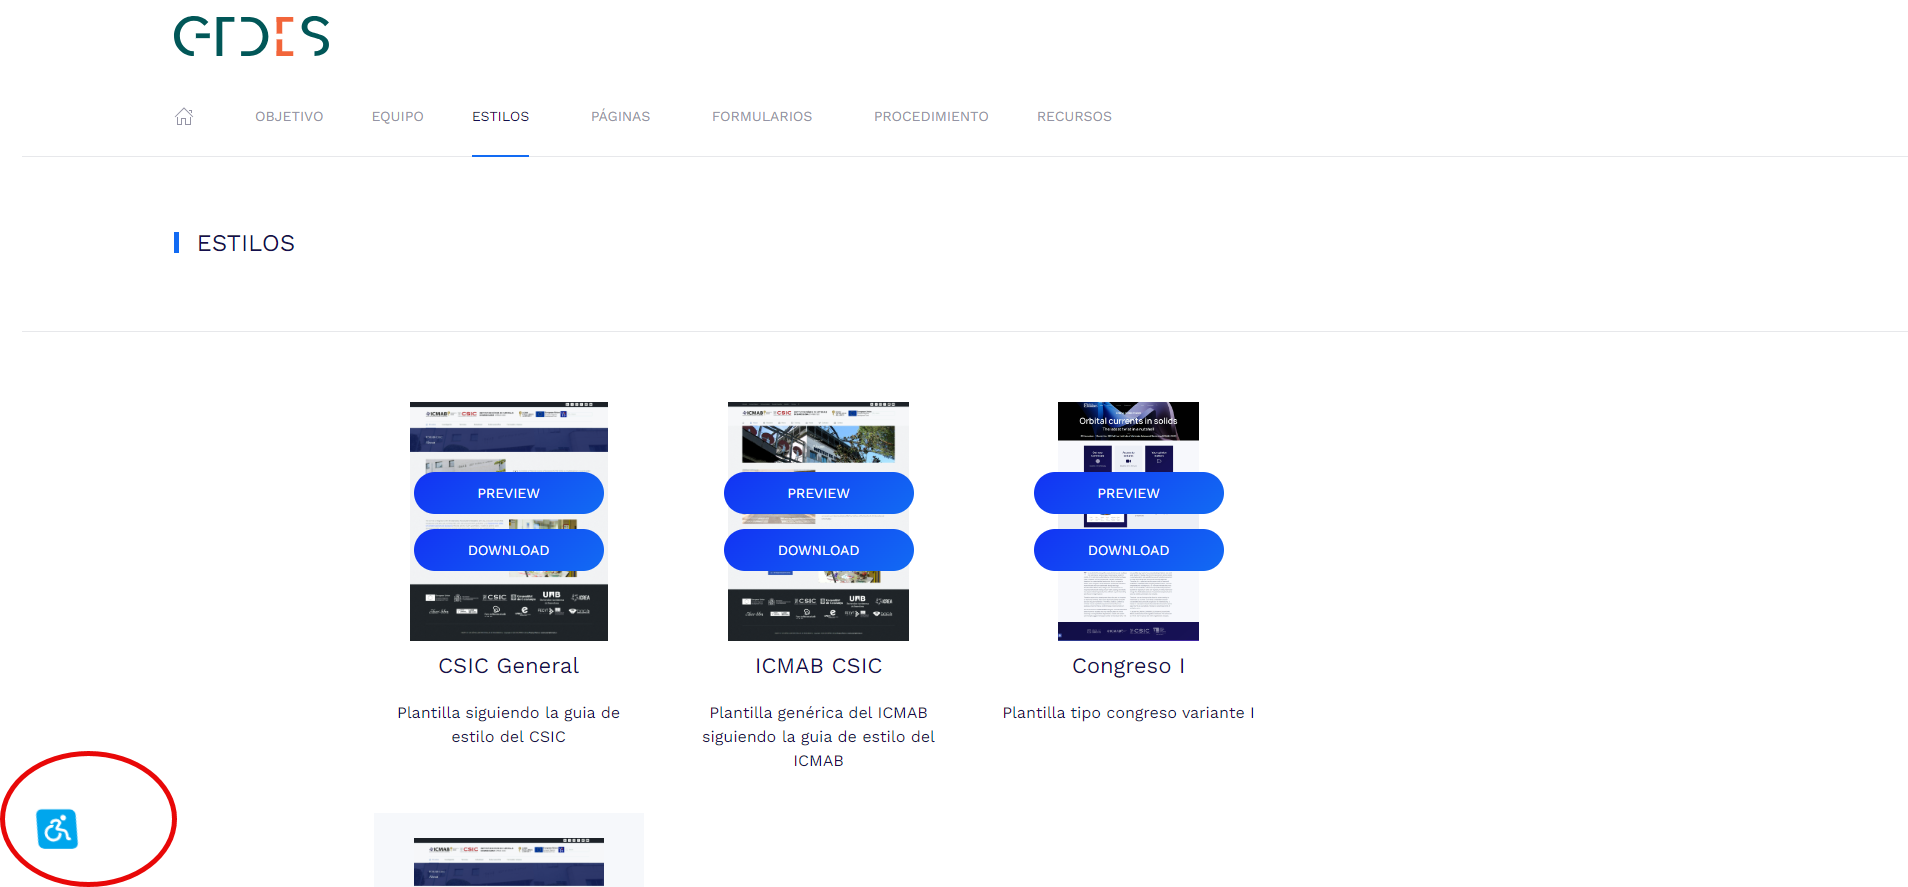Screen dimensions: 1908x887
Task: Open the OBJETIVO menu item
Action: [x=289, y=117]
